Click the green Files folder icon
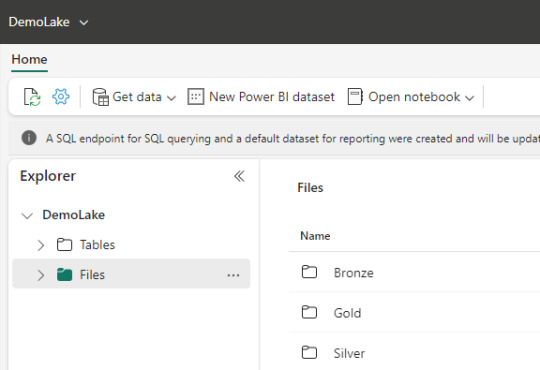540x370 pixels. 64,275
